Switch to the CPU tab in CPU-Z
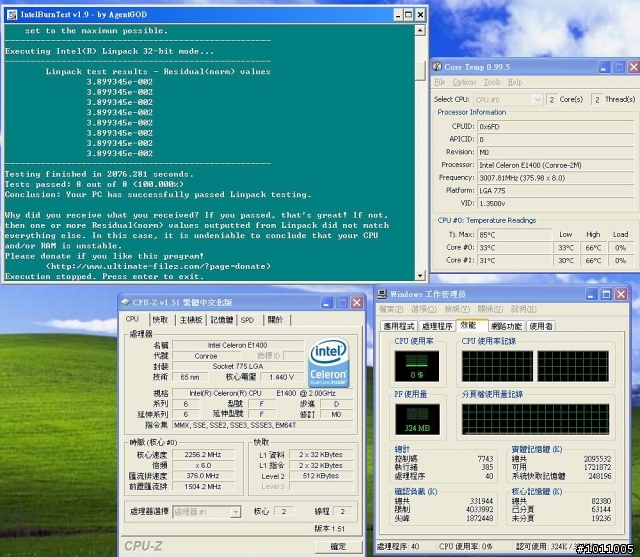The width and height of the screenshot is (640, 557). pyautogui.click(x=132, y=319)
